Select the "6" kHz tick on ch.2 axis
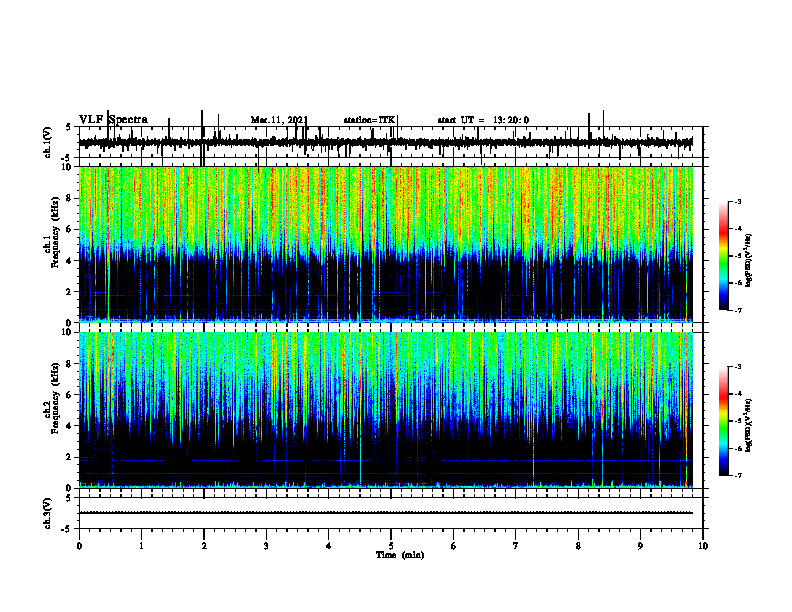Screen dimensions: 792x612 (69, 395)
